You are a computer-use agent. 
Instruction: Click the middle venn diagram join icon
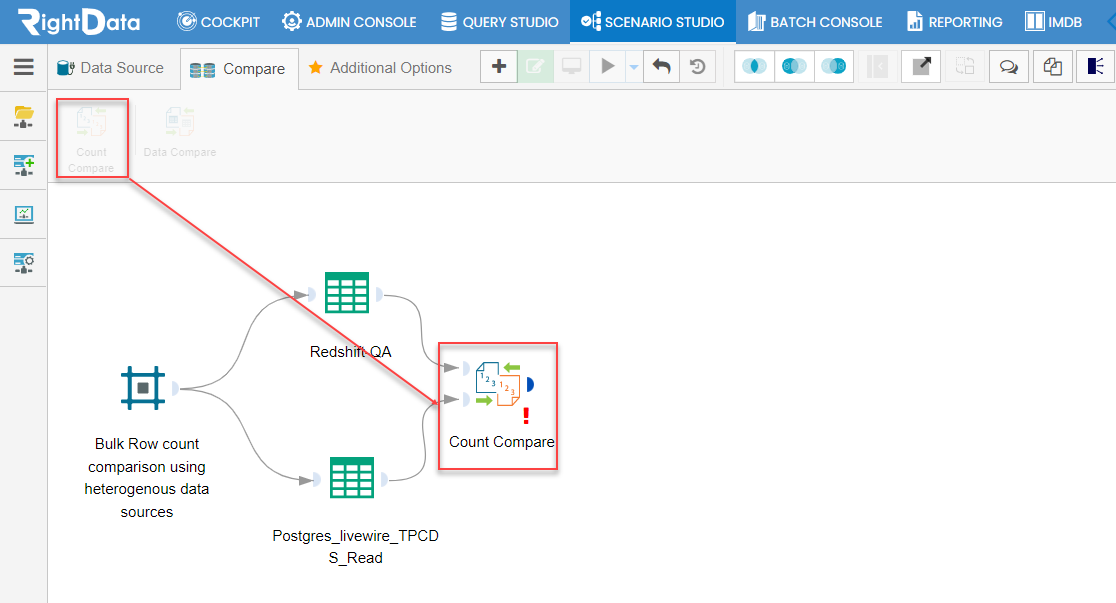click(794, 67)
